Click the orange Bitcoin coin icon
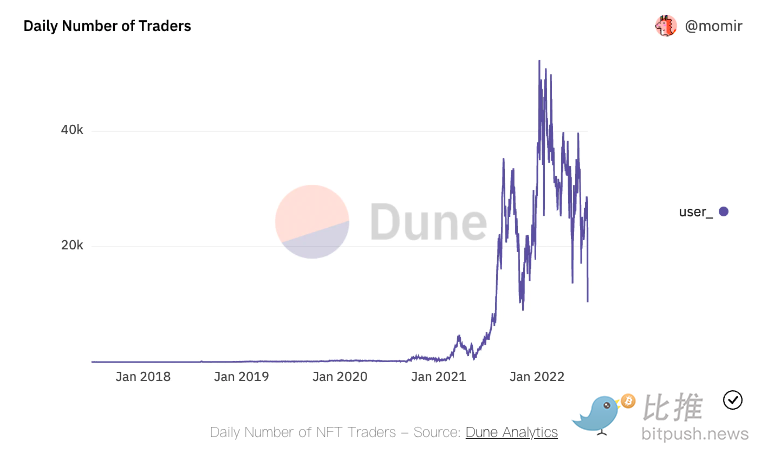This screenshot has height=461, width=769. [628, 401]
